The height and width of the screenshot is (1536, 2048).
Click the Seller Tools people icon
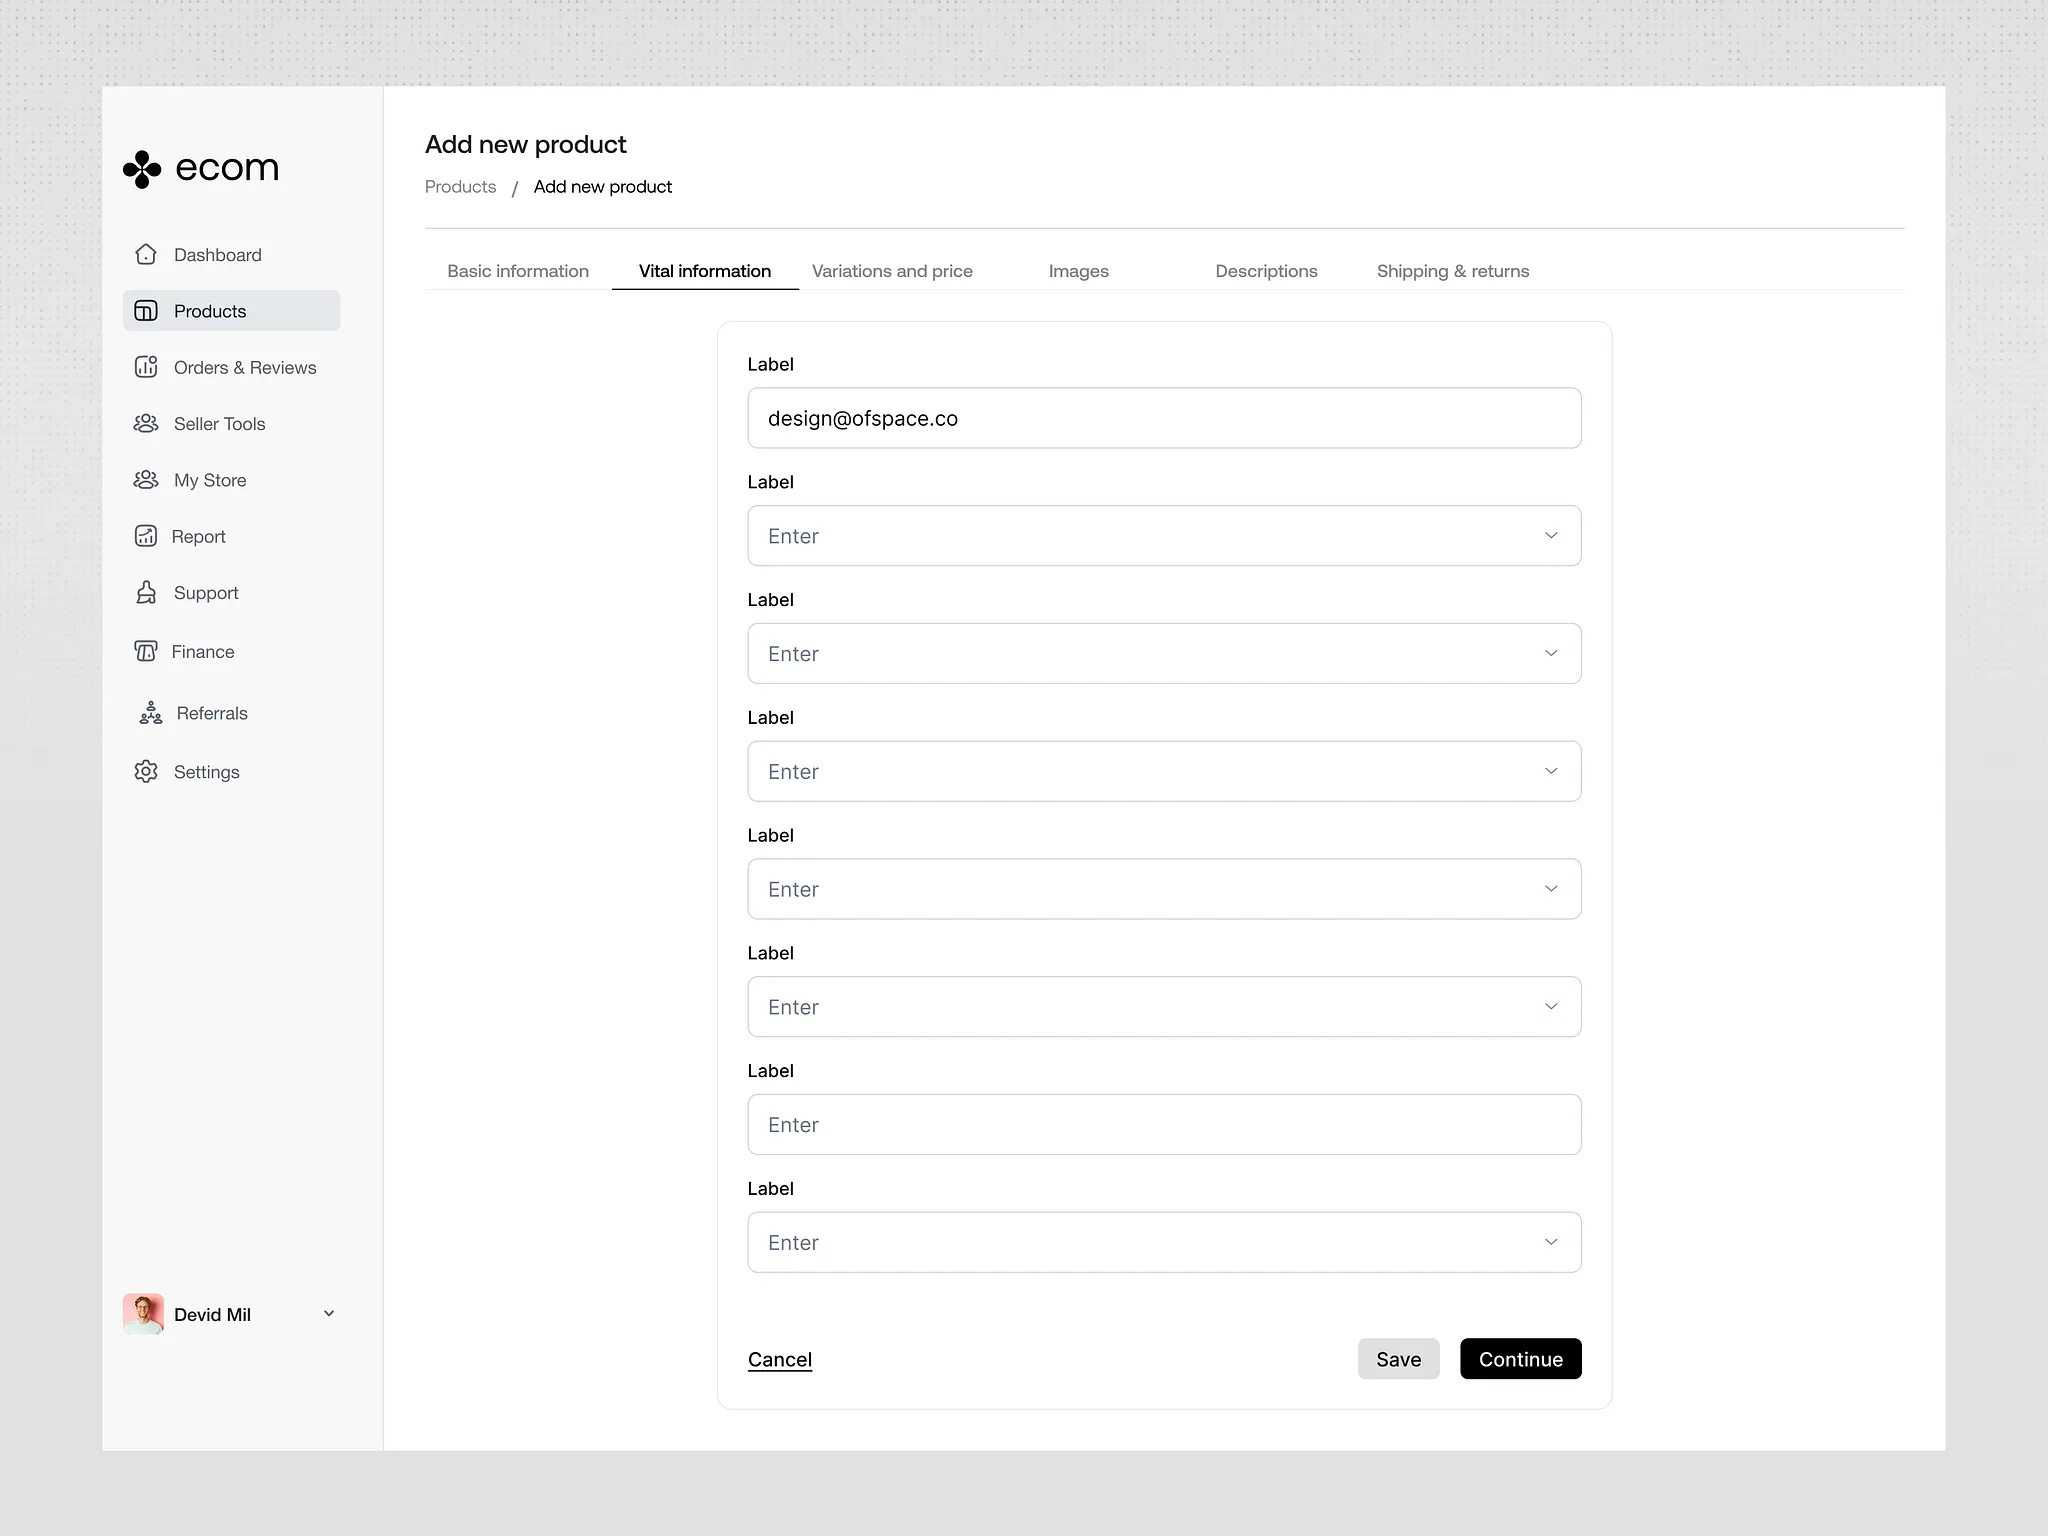pos(146,423)
